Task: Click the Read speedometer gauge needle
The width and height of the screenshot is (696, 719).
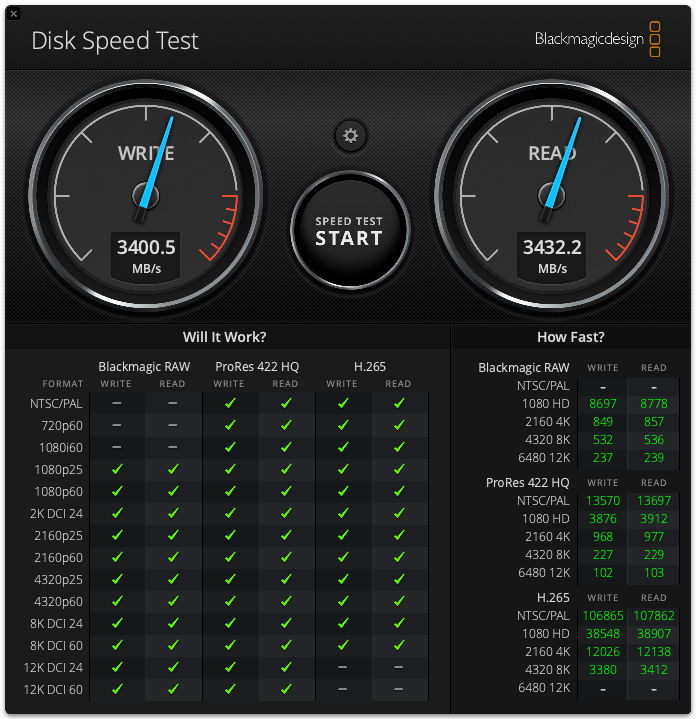Action: [562, 165]
